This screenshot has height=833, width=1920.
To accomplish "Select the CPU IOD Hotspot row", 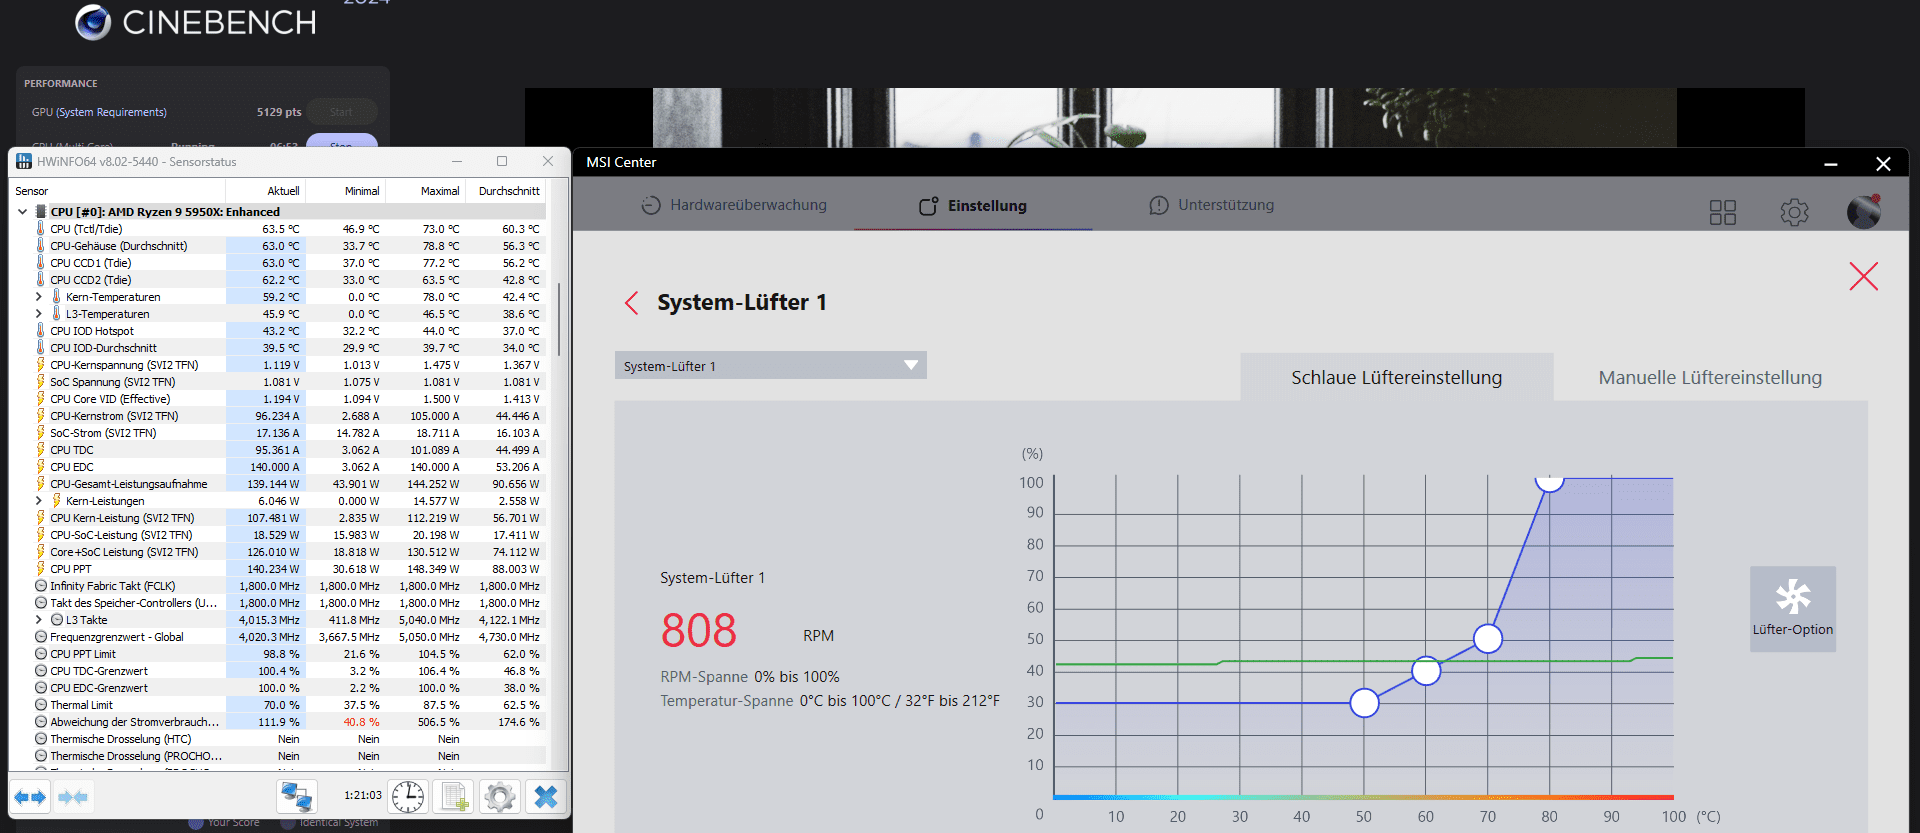I will point(278,331).
